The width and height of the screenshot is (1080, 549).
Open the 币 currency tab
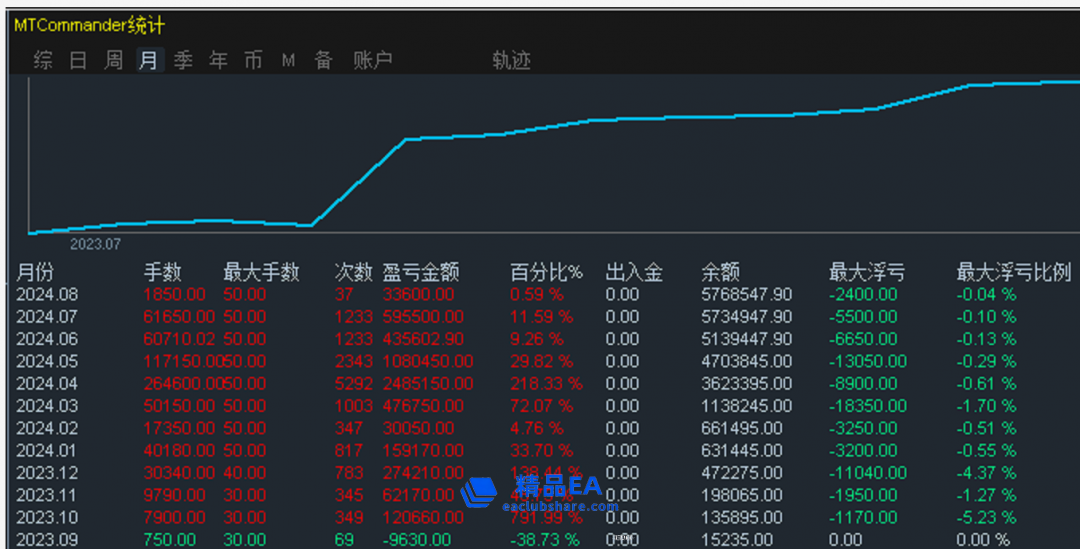[253, 61]
